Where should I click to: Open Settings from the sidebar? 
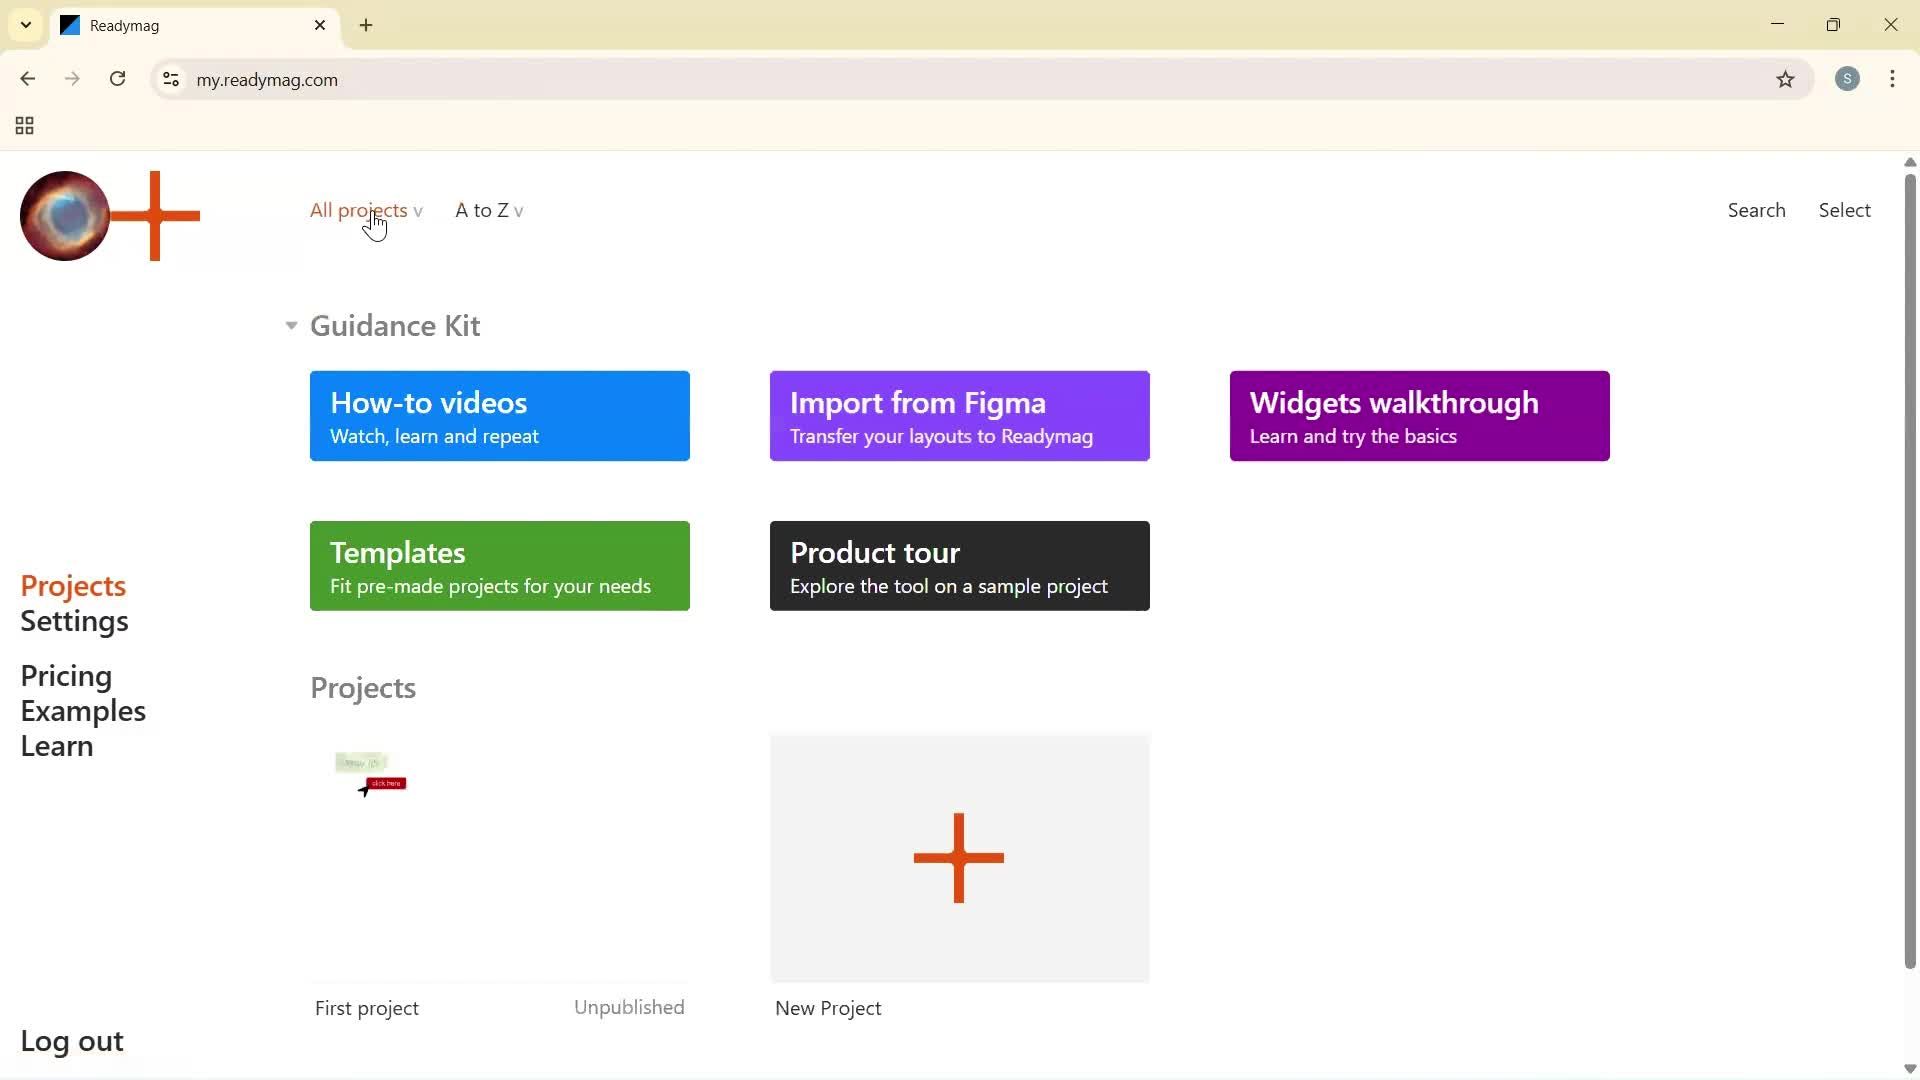(75, 620)
